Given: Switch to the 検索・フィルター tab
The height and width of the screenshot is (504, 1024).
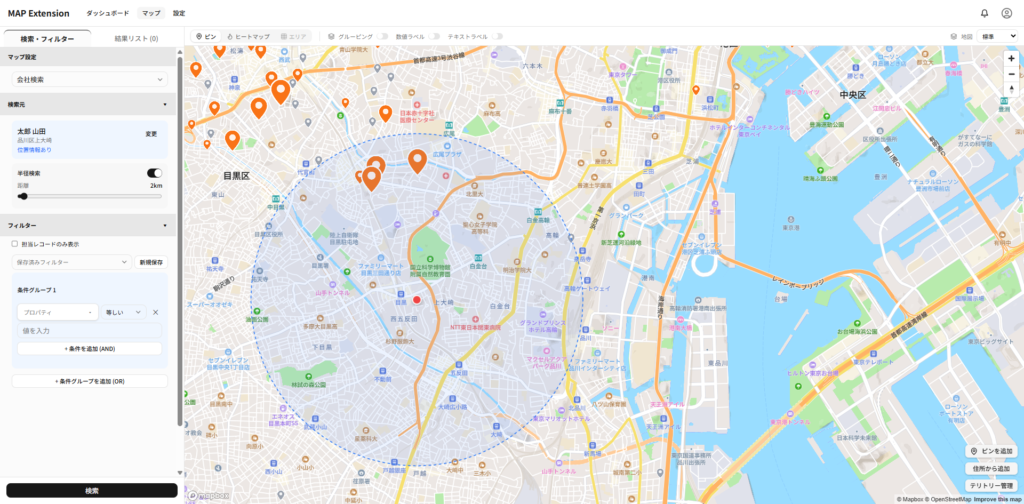Looking at the screenshot, I should click(x=47, y=39).
